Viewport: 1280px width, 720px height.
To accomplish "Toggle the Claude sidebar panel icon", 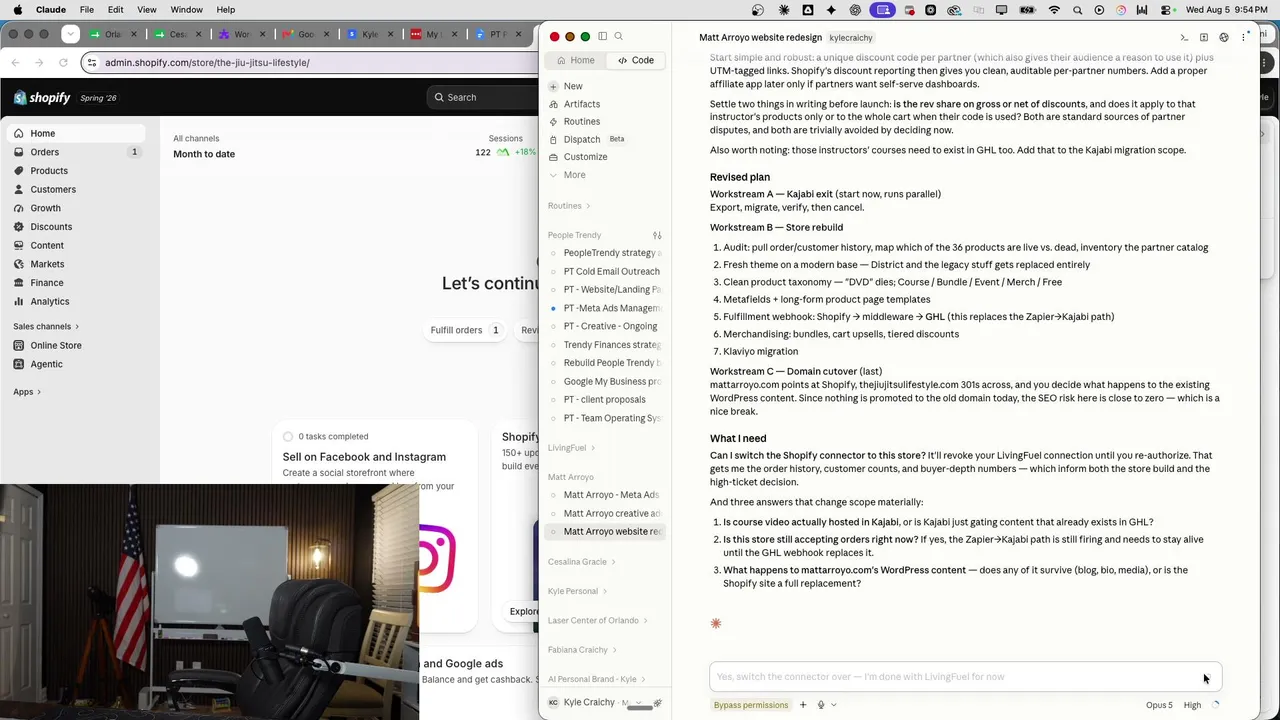I will [x=603, y=37].
